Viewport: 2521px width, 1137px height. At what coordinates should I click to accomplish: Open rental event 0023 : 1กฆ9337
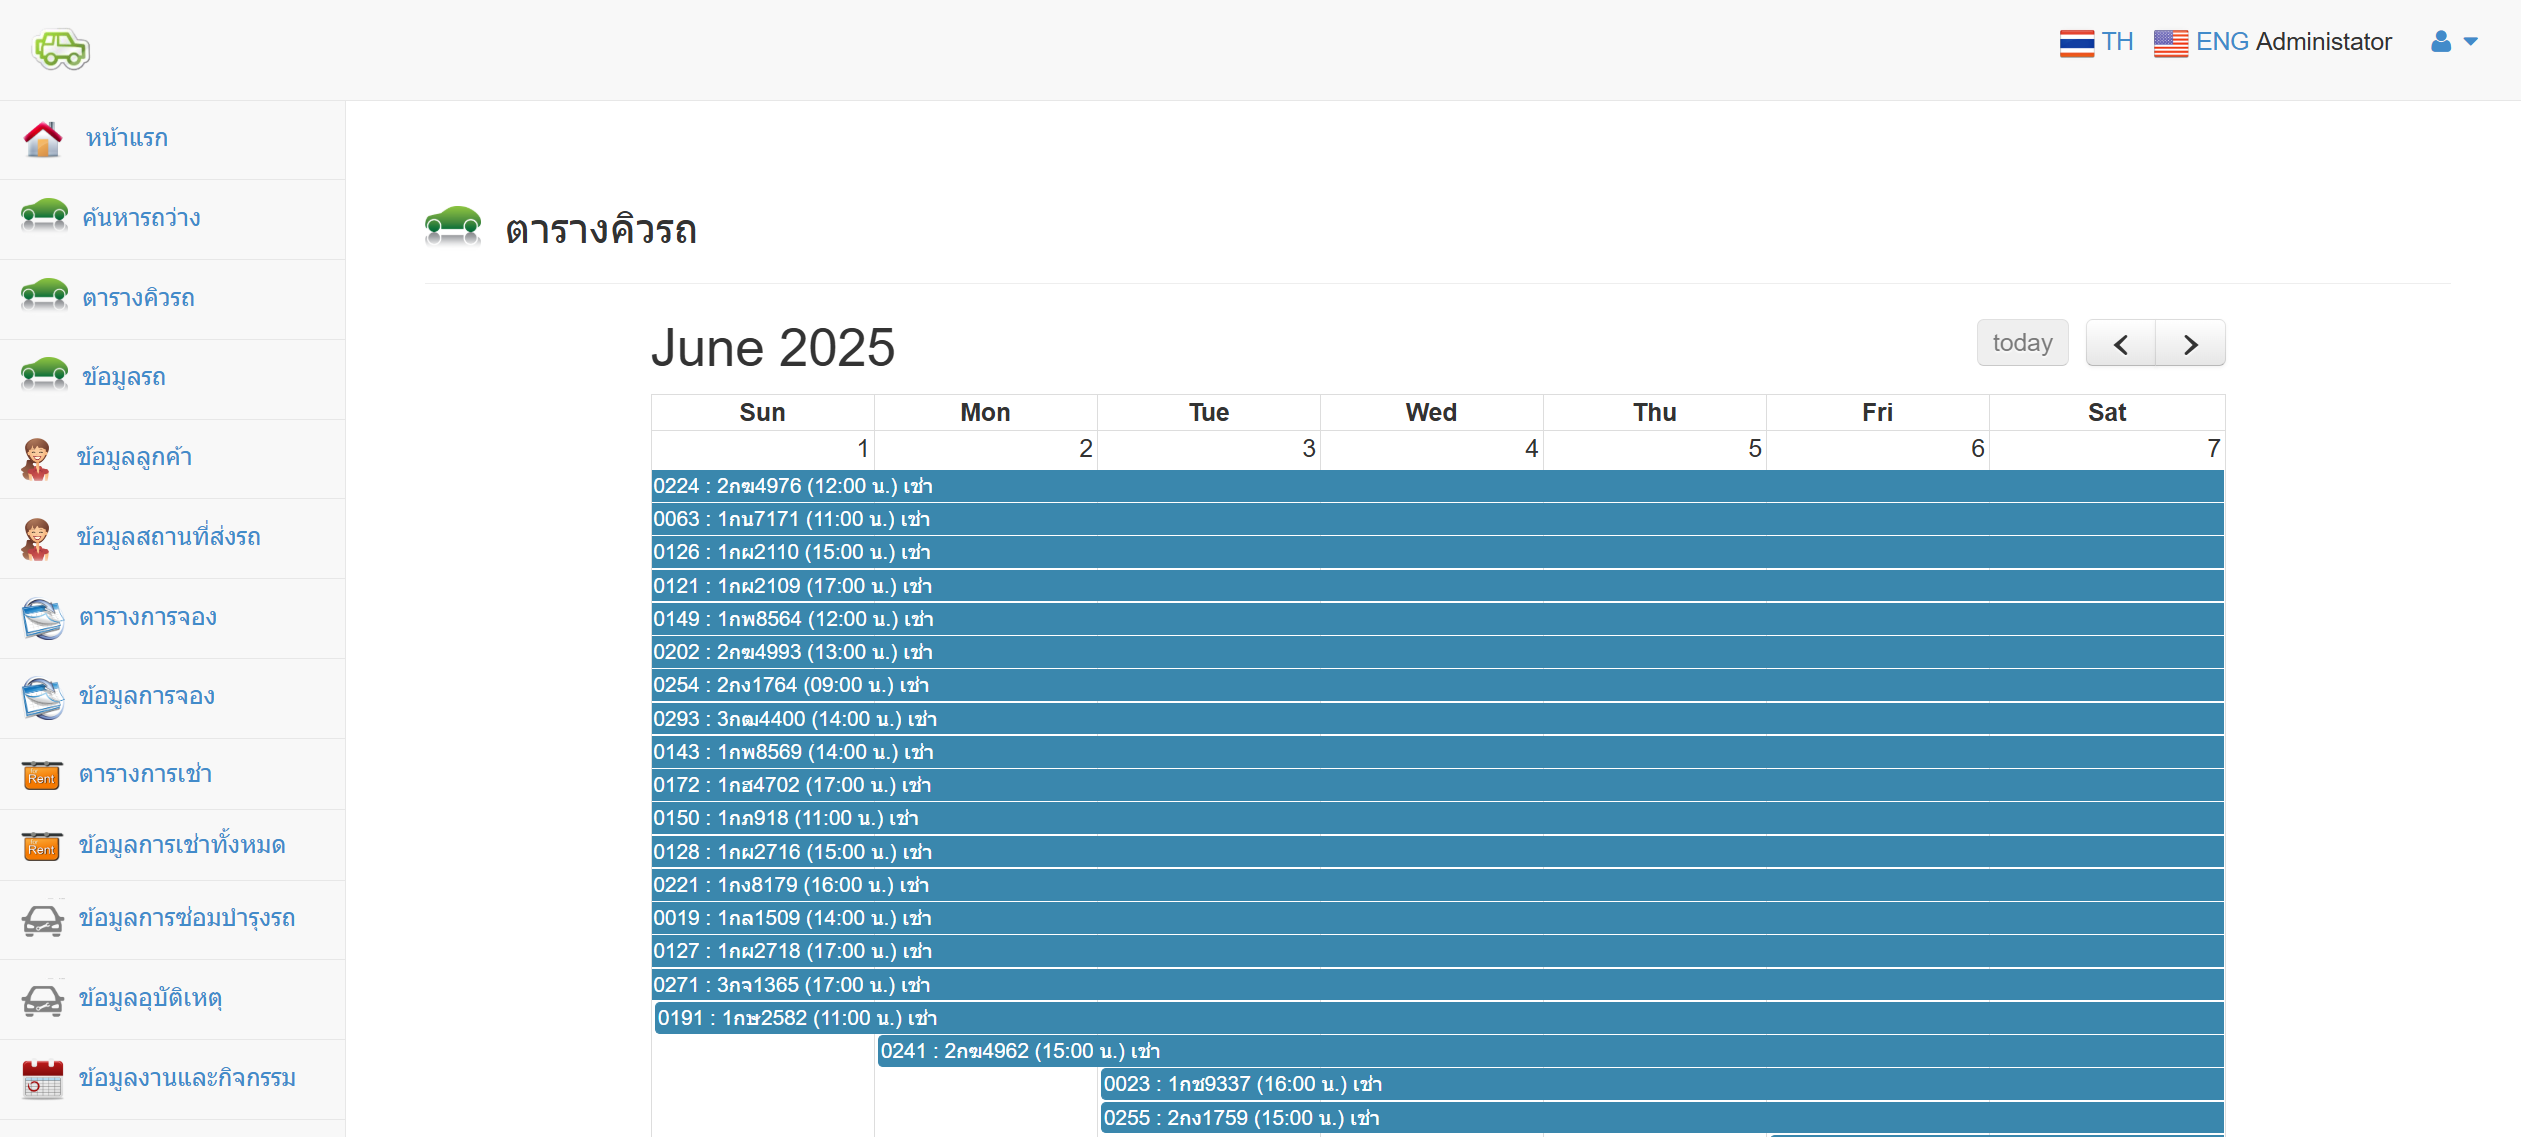(1662, 1084)
